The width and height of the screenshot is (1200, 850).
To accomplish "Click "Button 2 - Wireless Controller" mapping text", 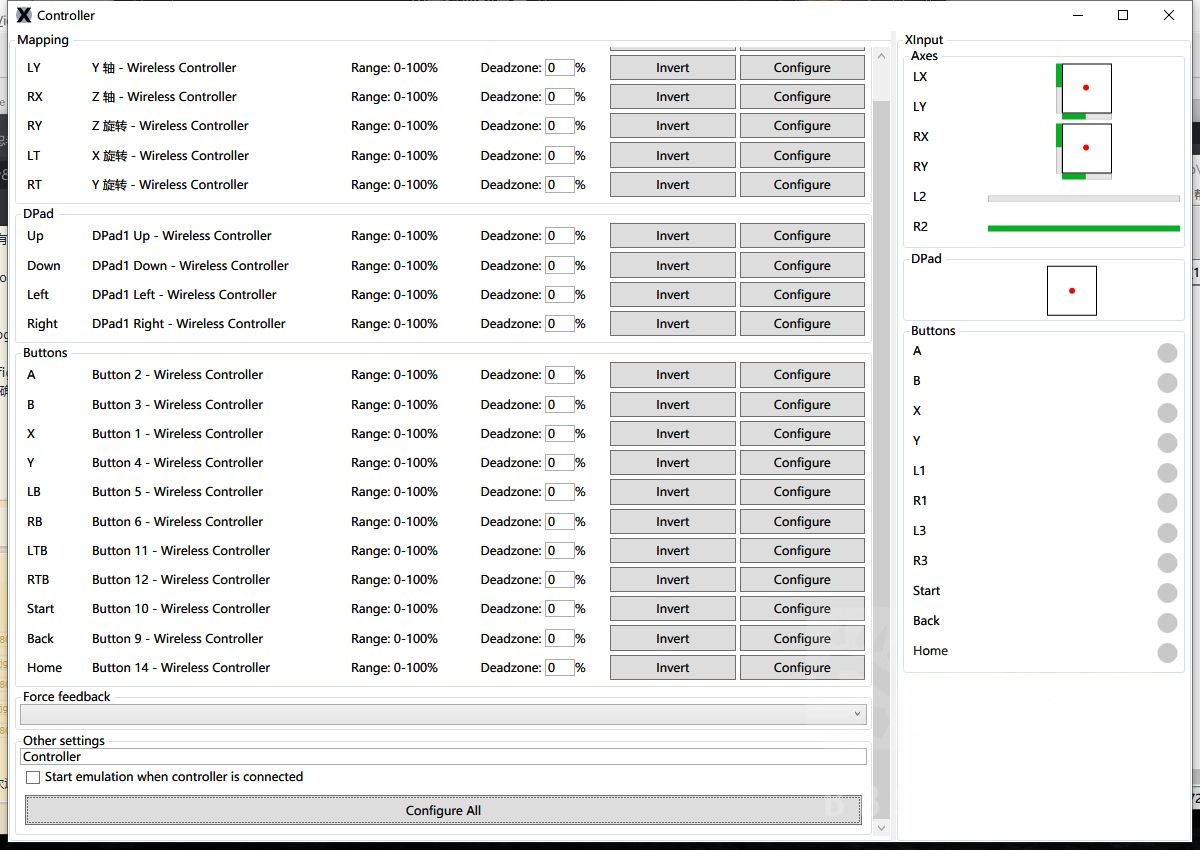I will pos(178,375).
